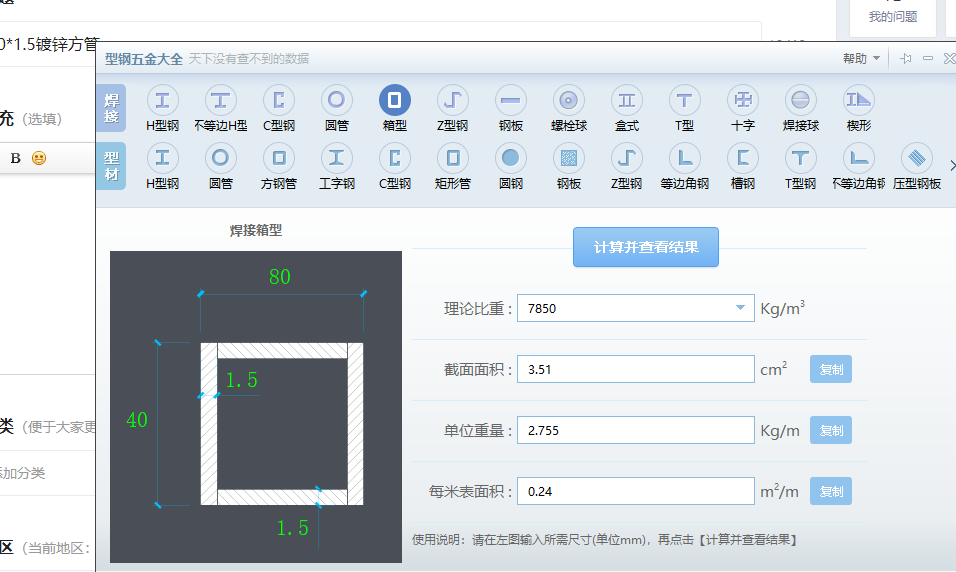Select the 箱型 box section icon
Screen dimensions: 956x572
tap(394, 100)
